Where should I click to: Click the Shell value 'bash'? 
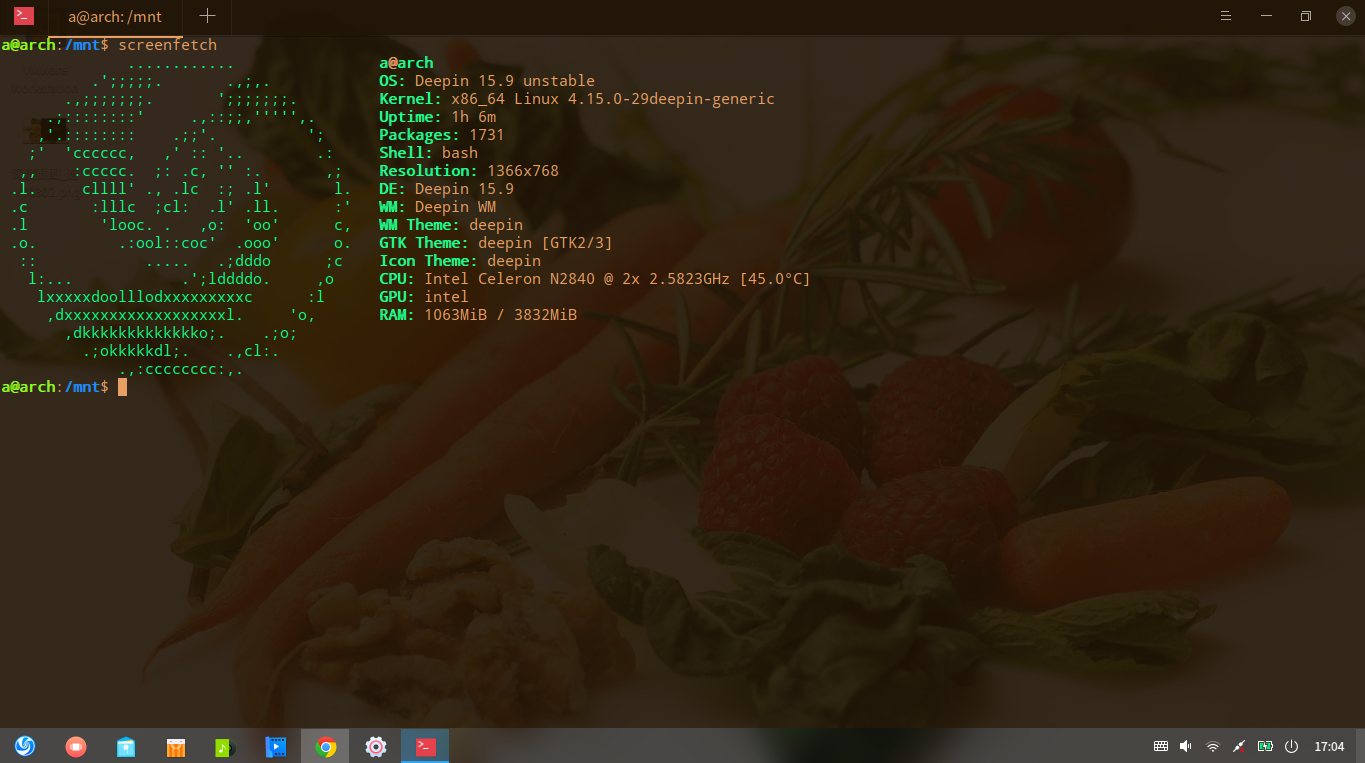click(x=460, y=153)
